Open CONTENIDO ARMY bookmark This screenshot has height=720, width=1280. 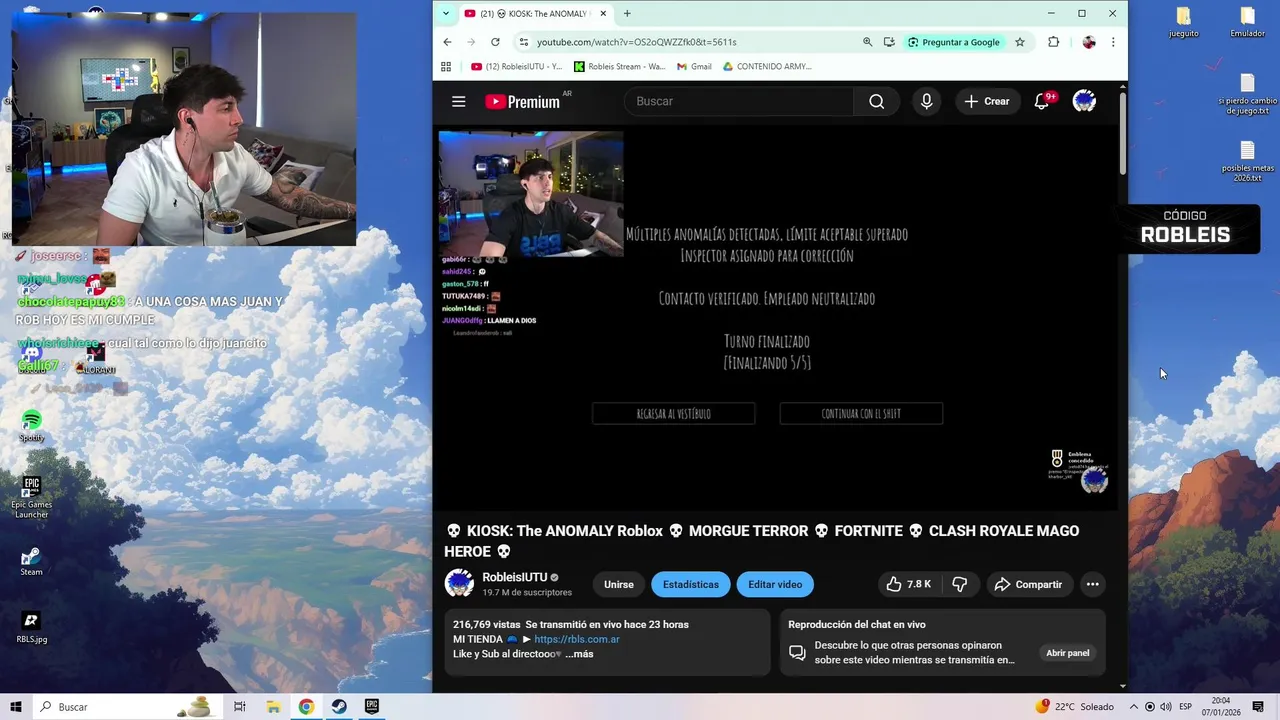tap(766, 66)
